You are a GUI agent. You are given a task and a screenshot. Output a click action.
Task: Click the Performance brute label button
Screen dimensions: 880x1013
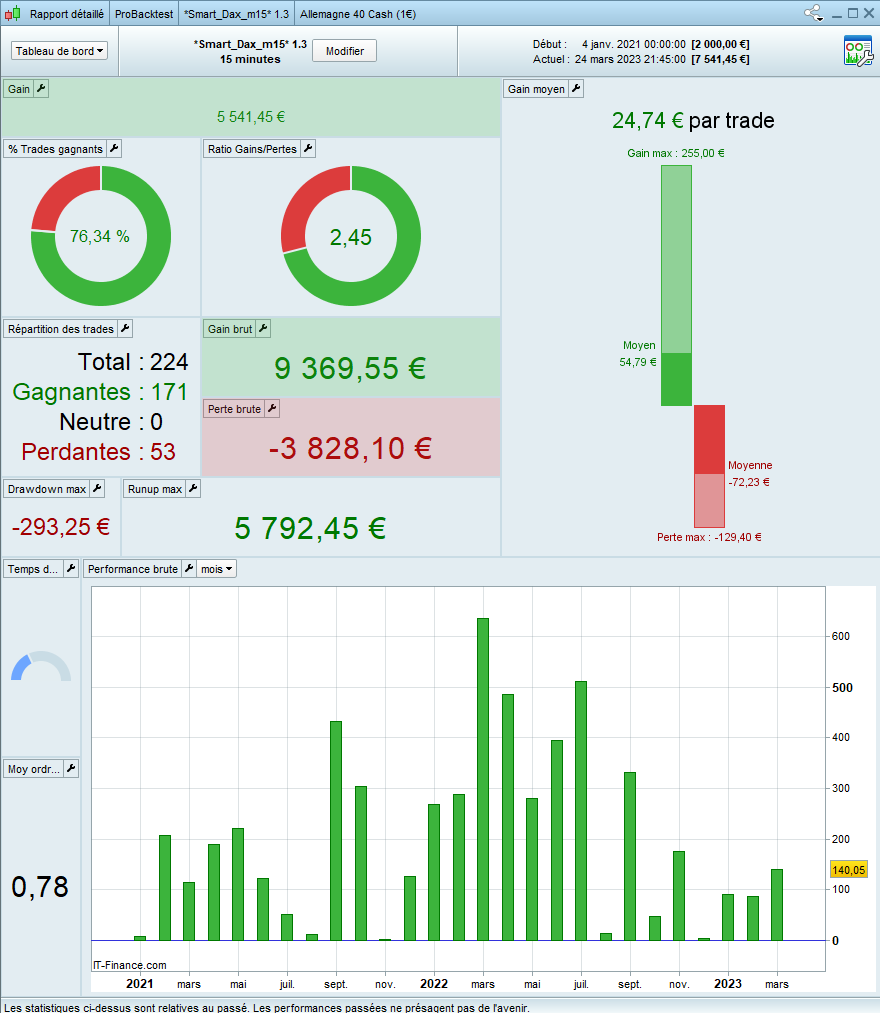click(132, 569)
